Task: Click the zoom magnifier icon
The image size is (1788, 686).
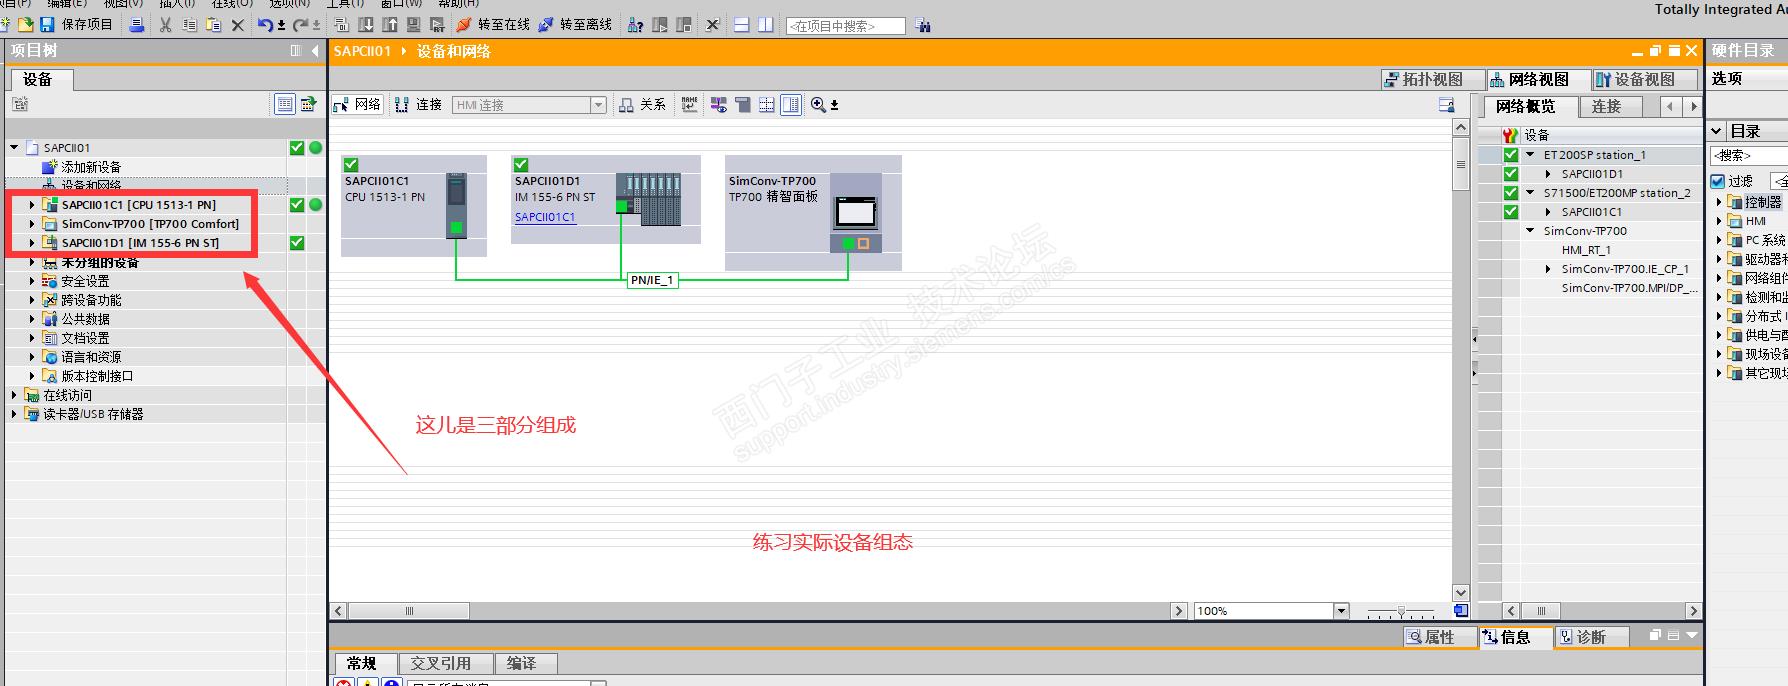Action: (819, 104)
